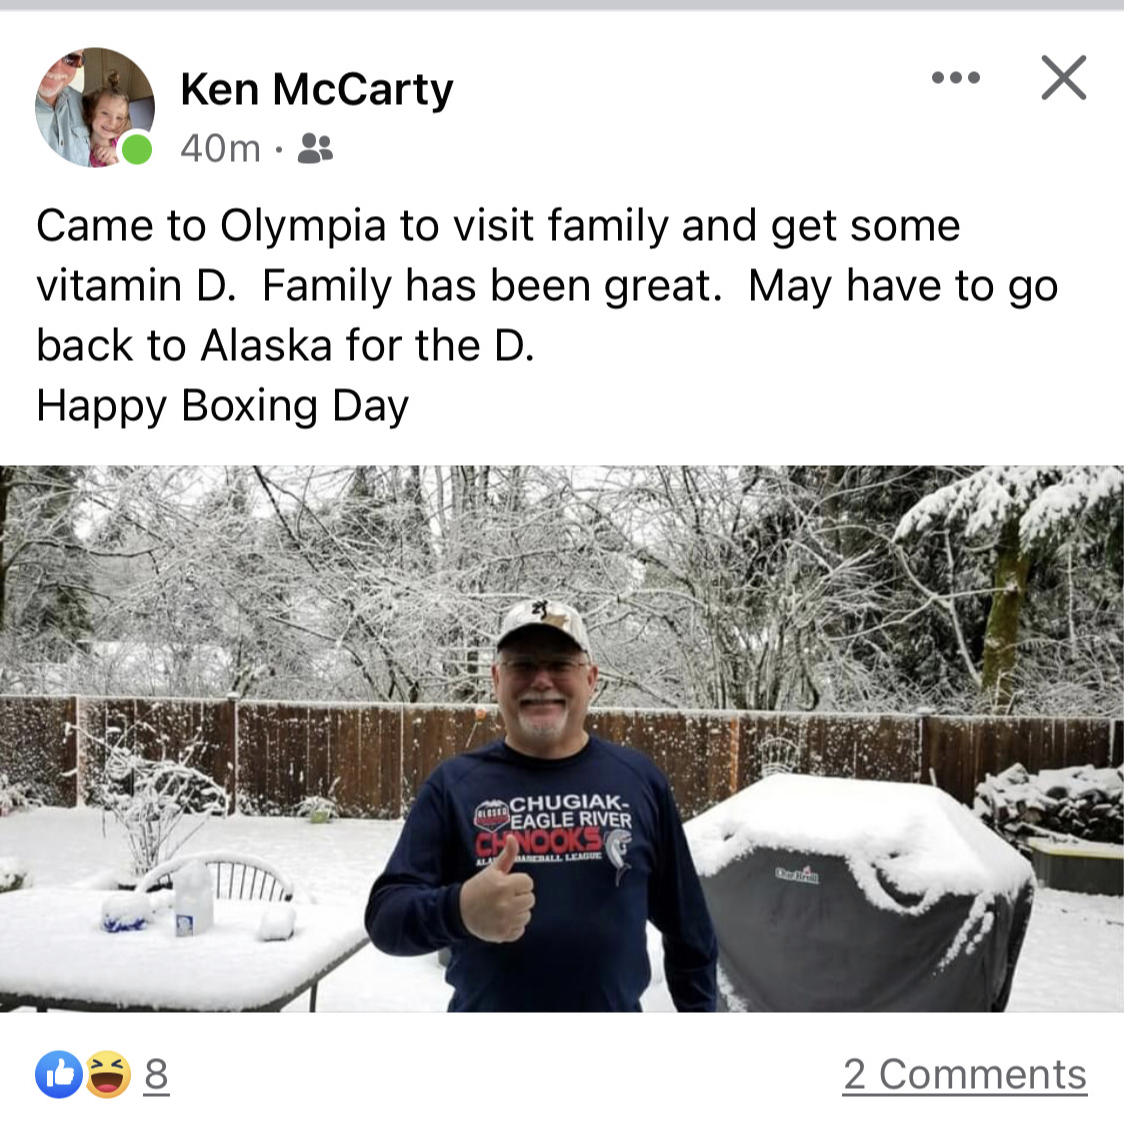
Task: Open the snowy backyard photo
Action: (562, 739)
